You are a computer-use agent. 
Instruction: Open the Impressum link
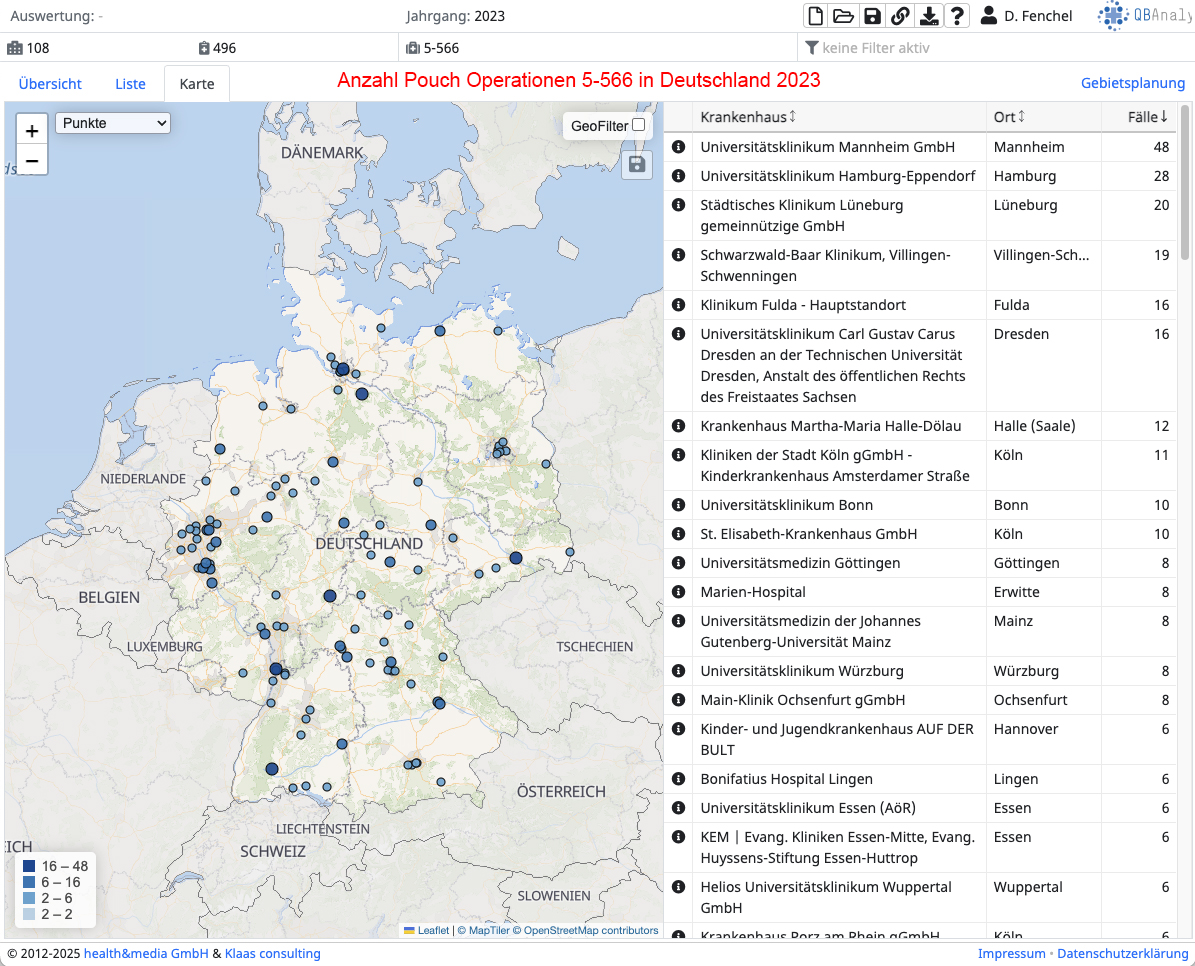click(1011, 954)
